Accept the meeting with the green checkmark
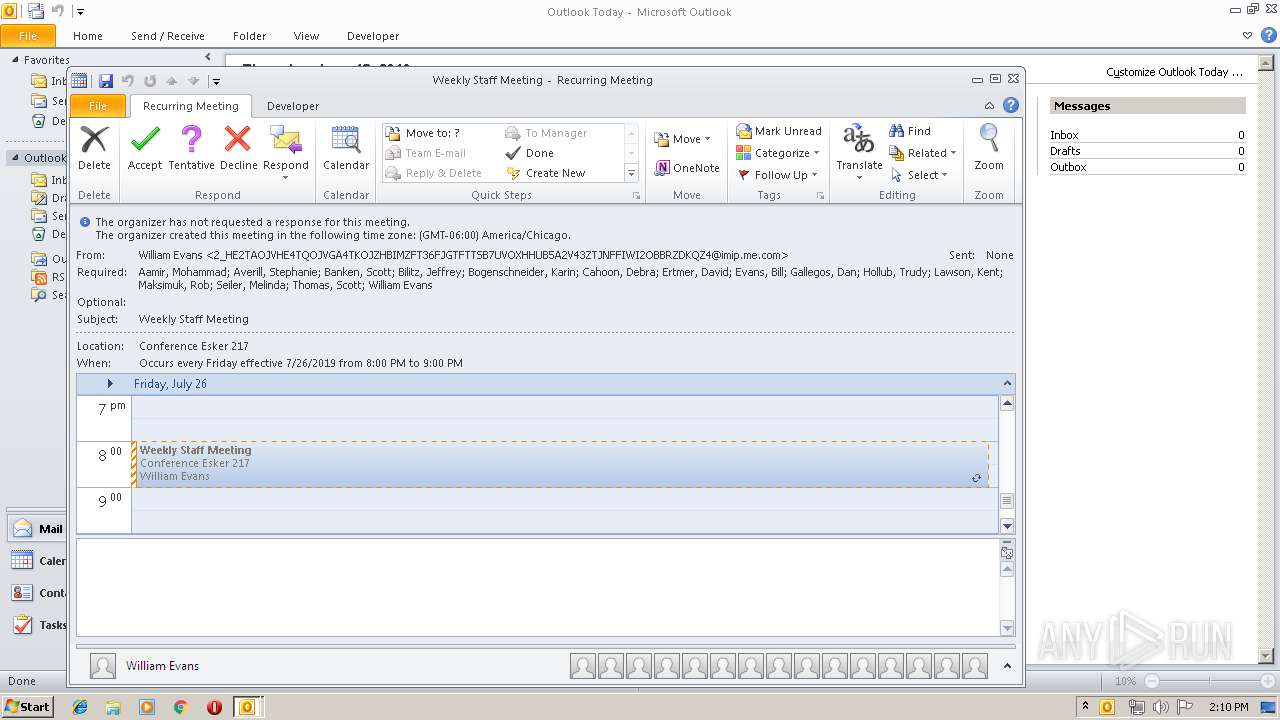 (145, 148)
